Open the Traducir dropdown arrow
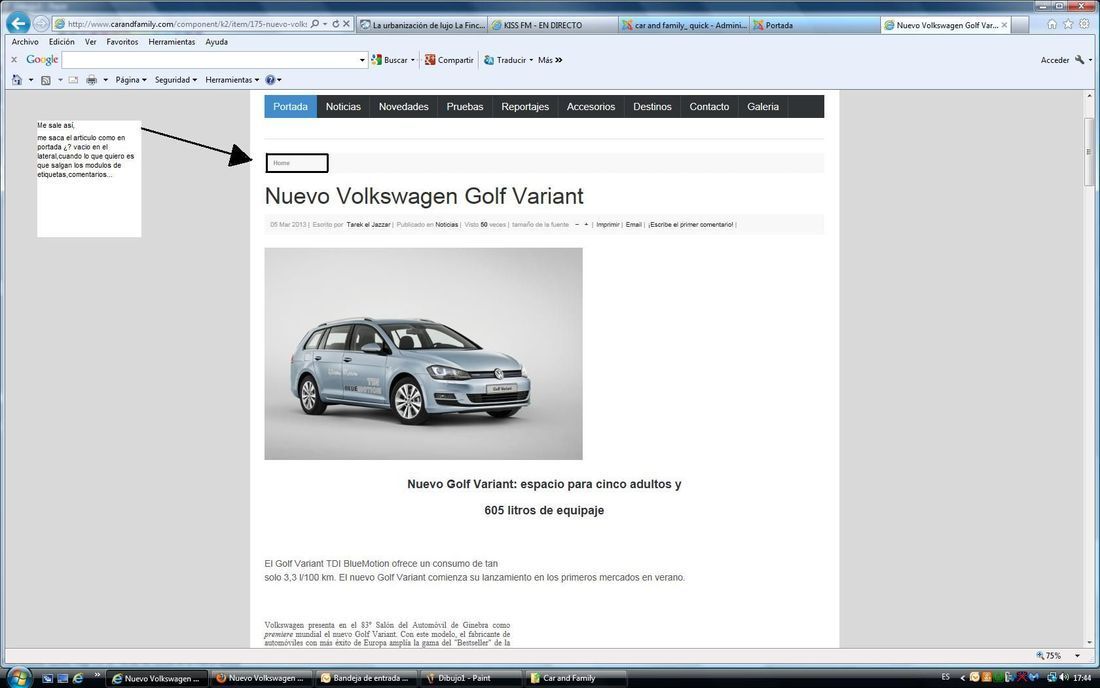The image size is (1100, 688). pyautogui.click(x=531, y=60)
